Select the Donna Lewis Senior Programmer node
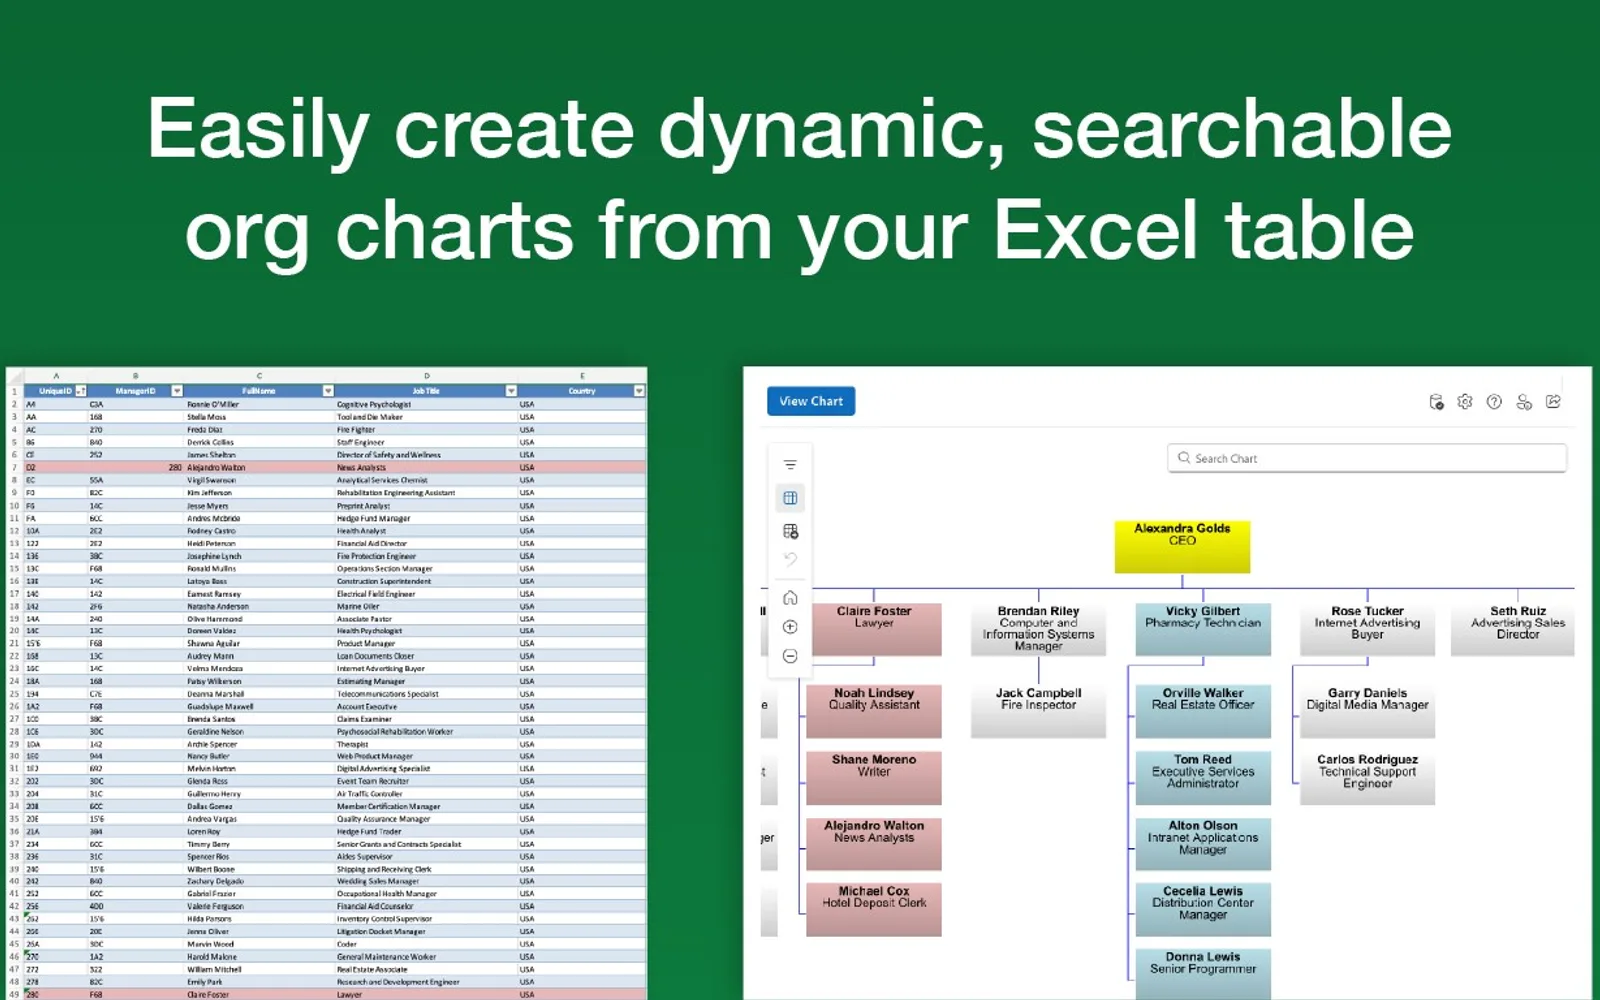This screenshot has height=1000, width=1600. [x=1203, y=974]
